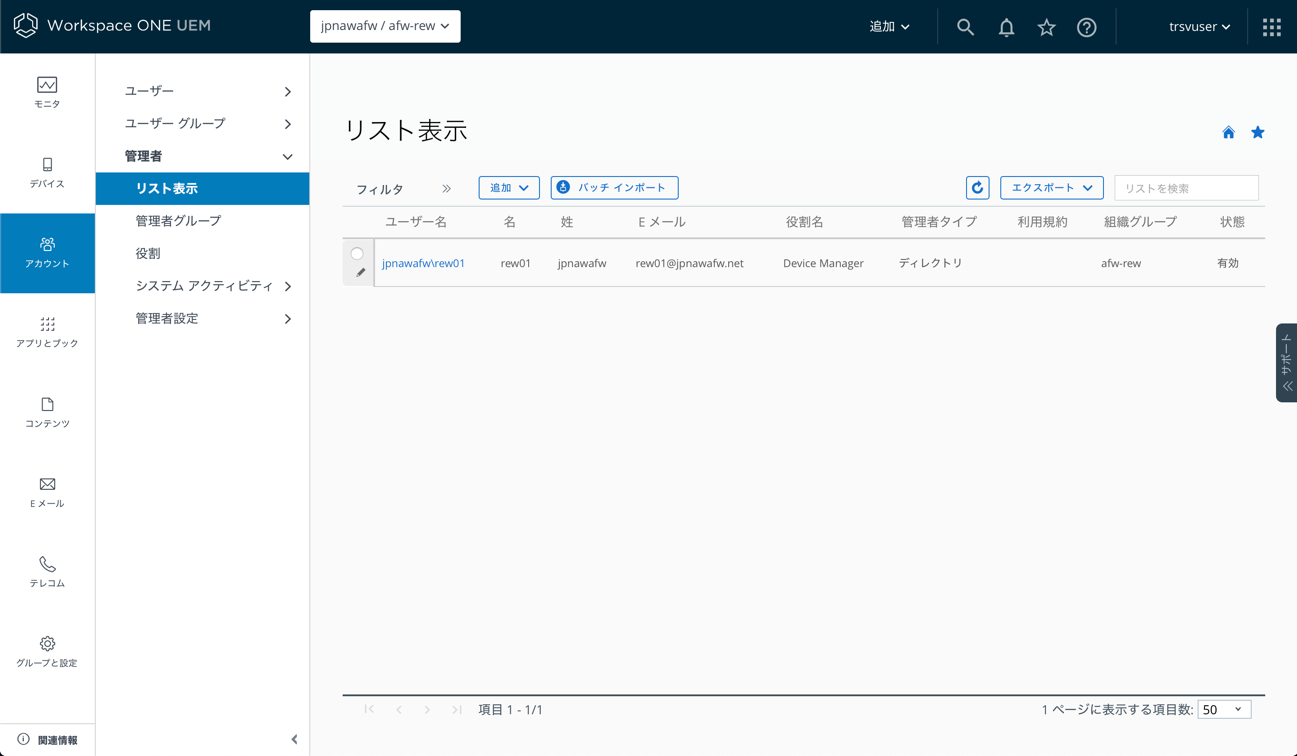Open the 追加 dropdown above the list
The image size is (1297, 756).
pyautogui.click(x=509, y=187)
